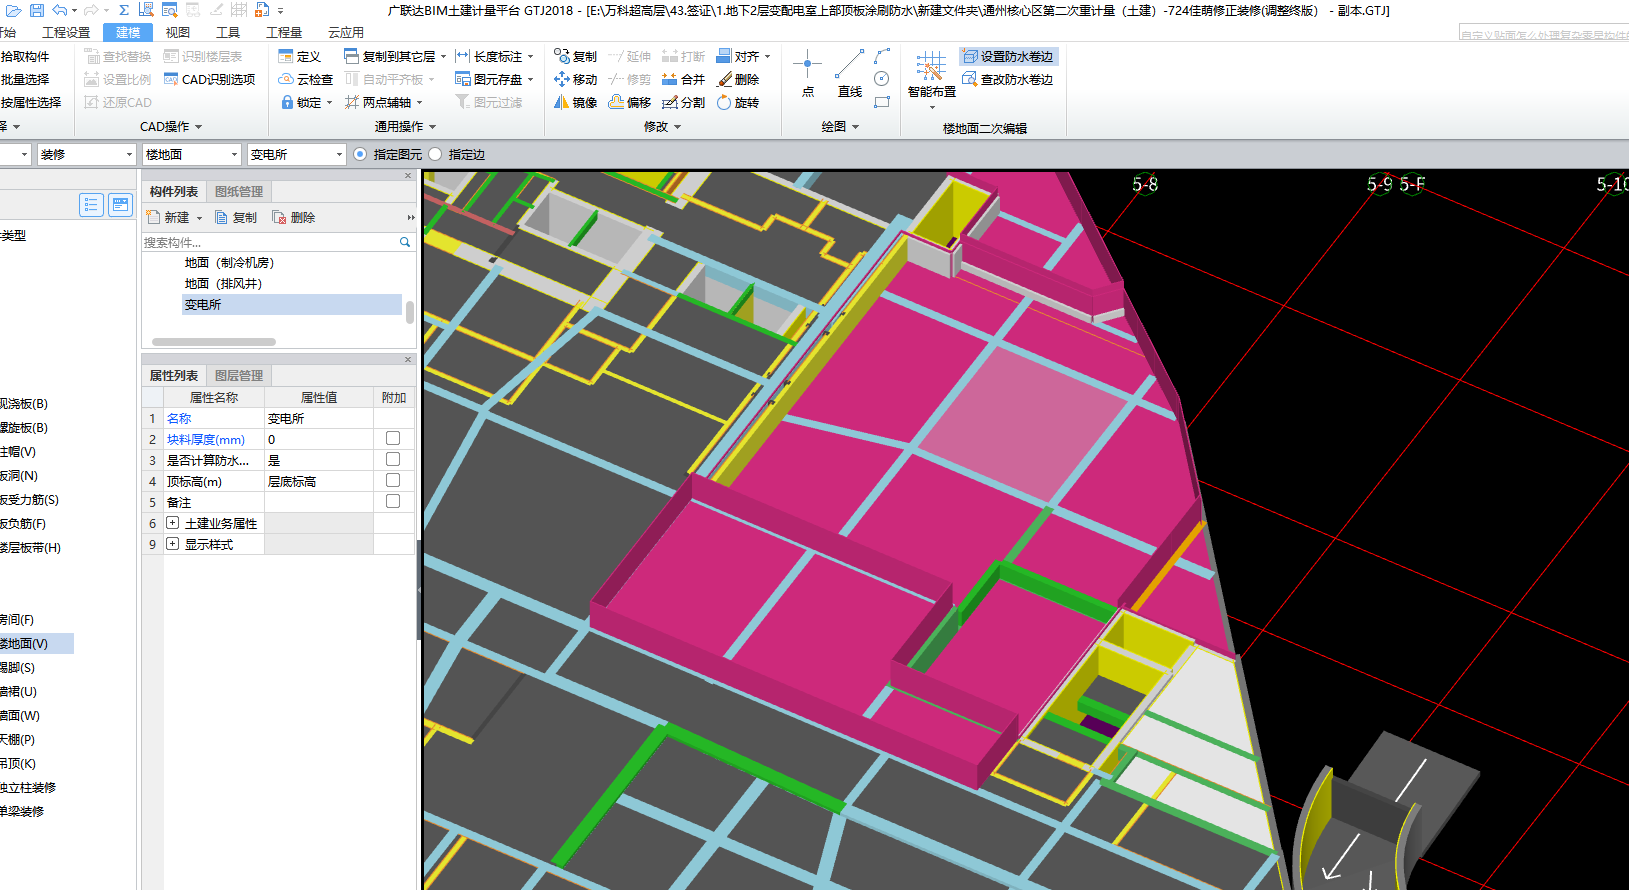
Task: Undo the last action with the undo arrow
Action: pos(60,10)
